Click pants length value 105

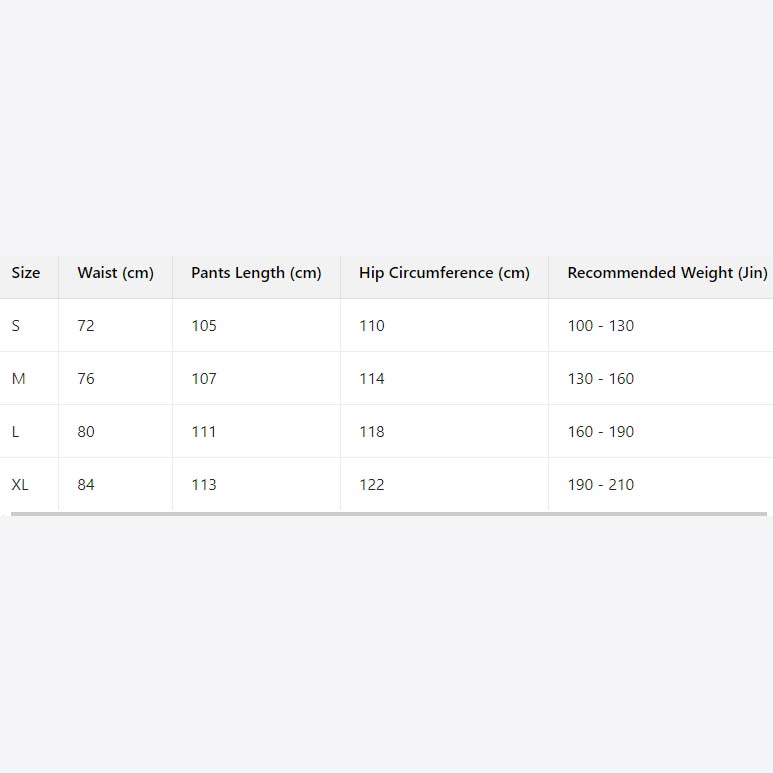[x=204, y=326]
